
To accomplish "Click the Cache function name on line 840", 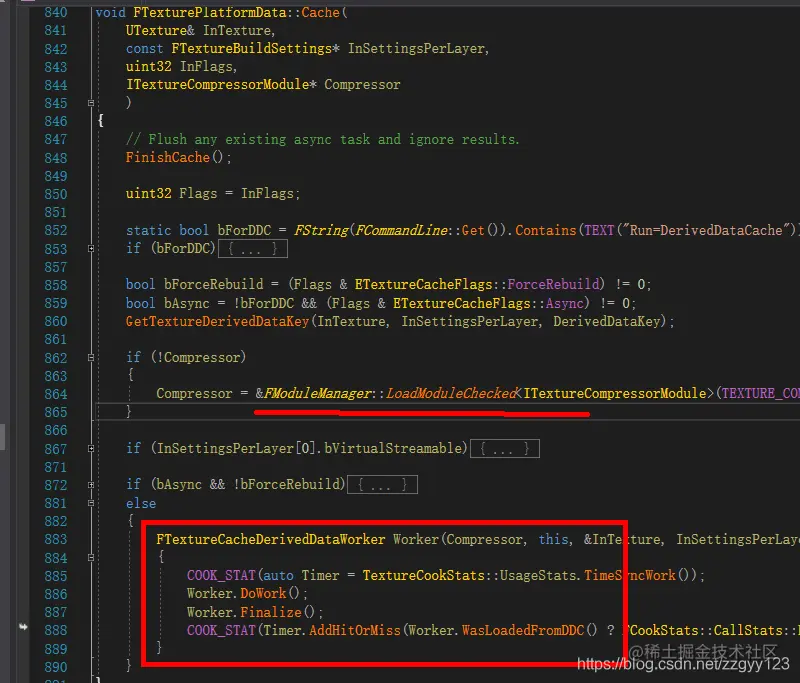I will (320, 13).
